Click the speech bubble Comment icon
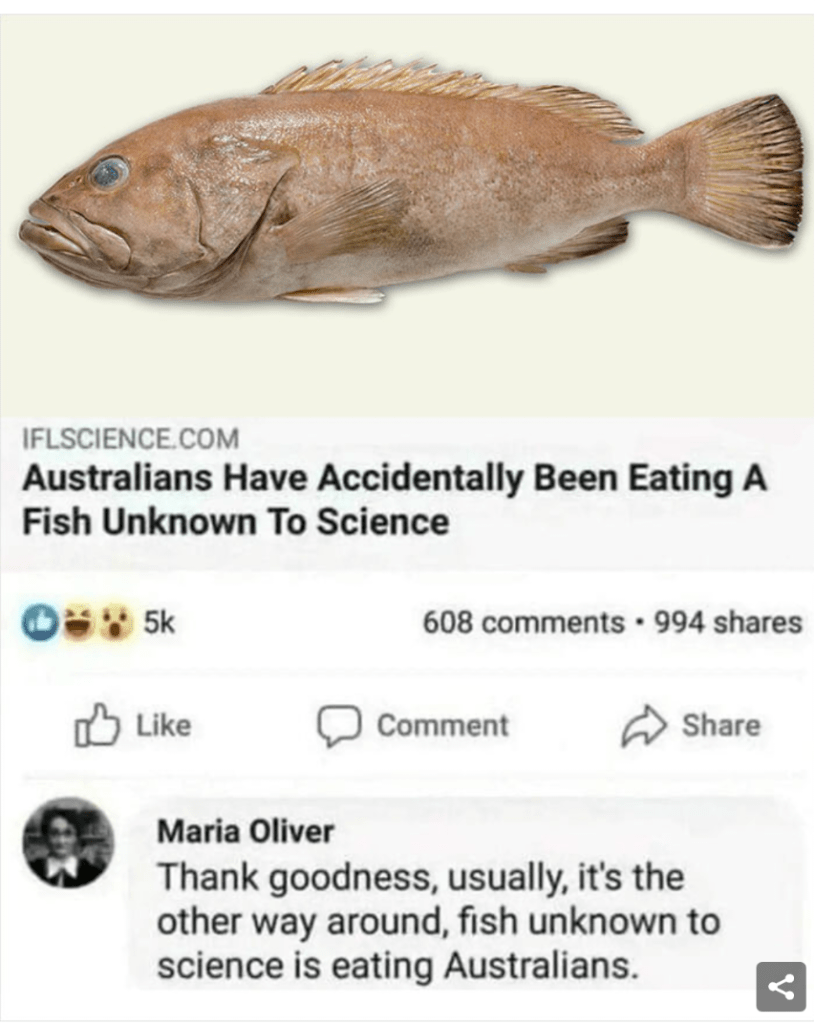This screenshot has height=1024, width=815. [x=339, y=726]
